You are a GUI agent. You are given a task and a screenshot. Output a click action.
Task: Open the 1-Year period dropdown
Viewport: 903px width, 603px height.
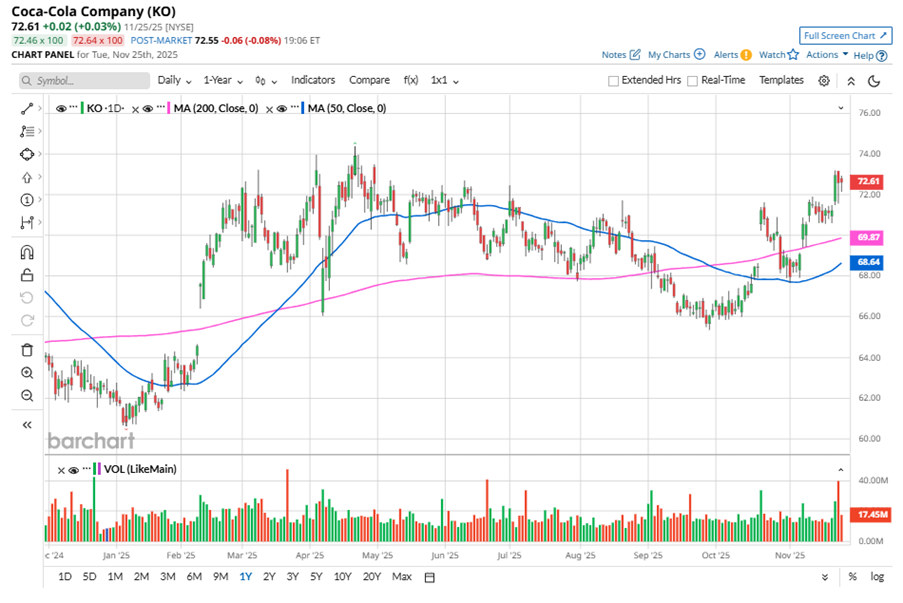[223, 81]
